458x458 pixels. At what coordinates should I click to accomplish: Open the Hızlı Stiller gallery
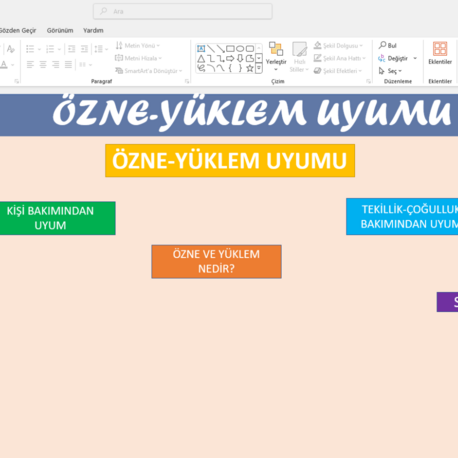[x=299, y=57]
